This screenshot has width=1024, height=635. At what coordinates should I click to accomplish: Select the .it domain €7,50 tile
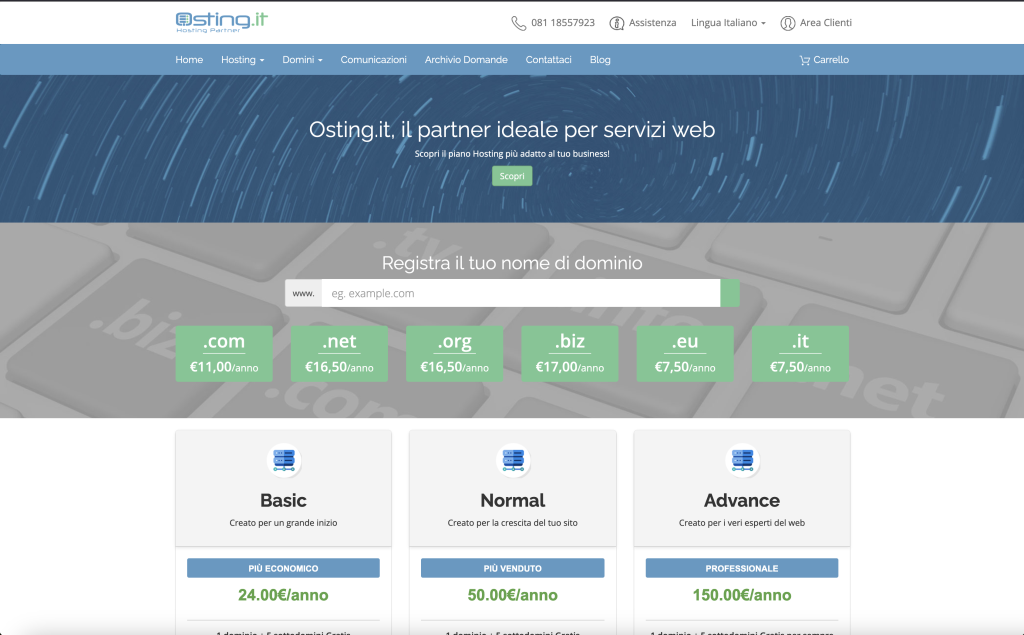coord(800,353)
